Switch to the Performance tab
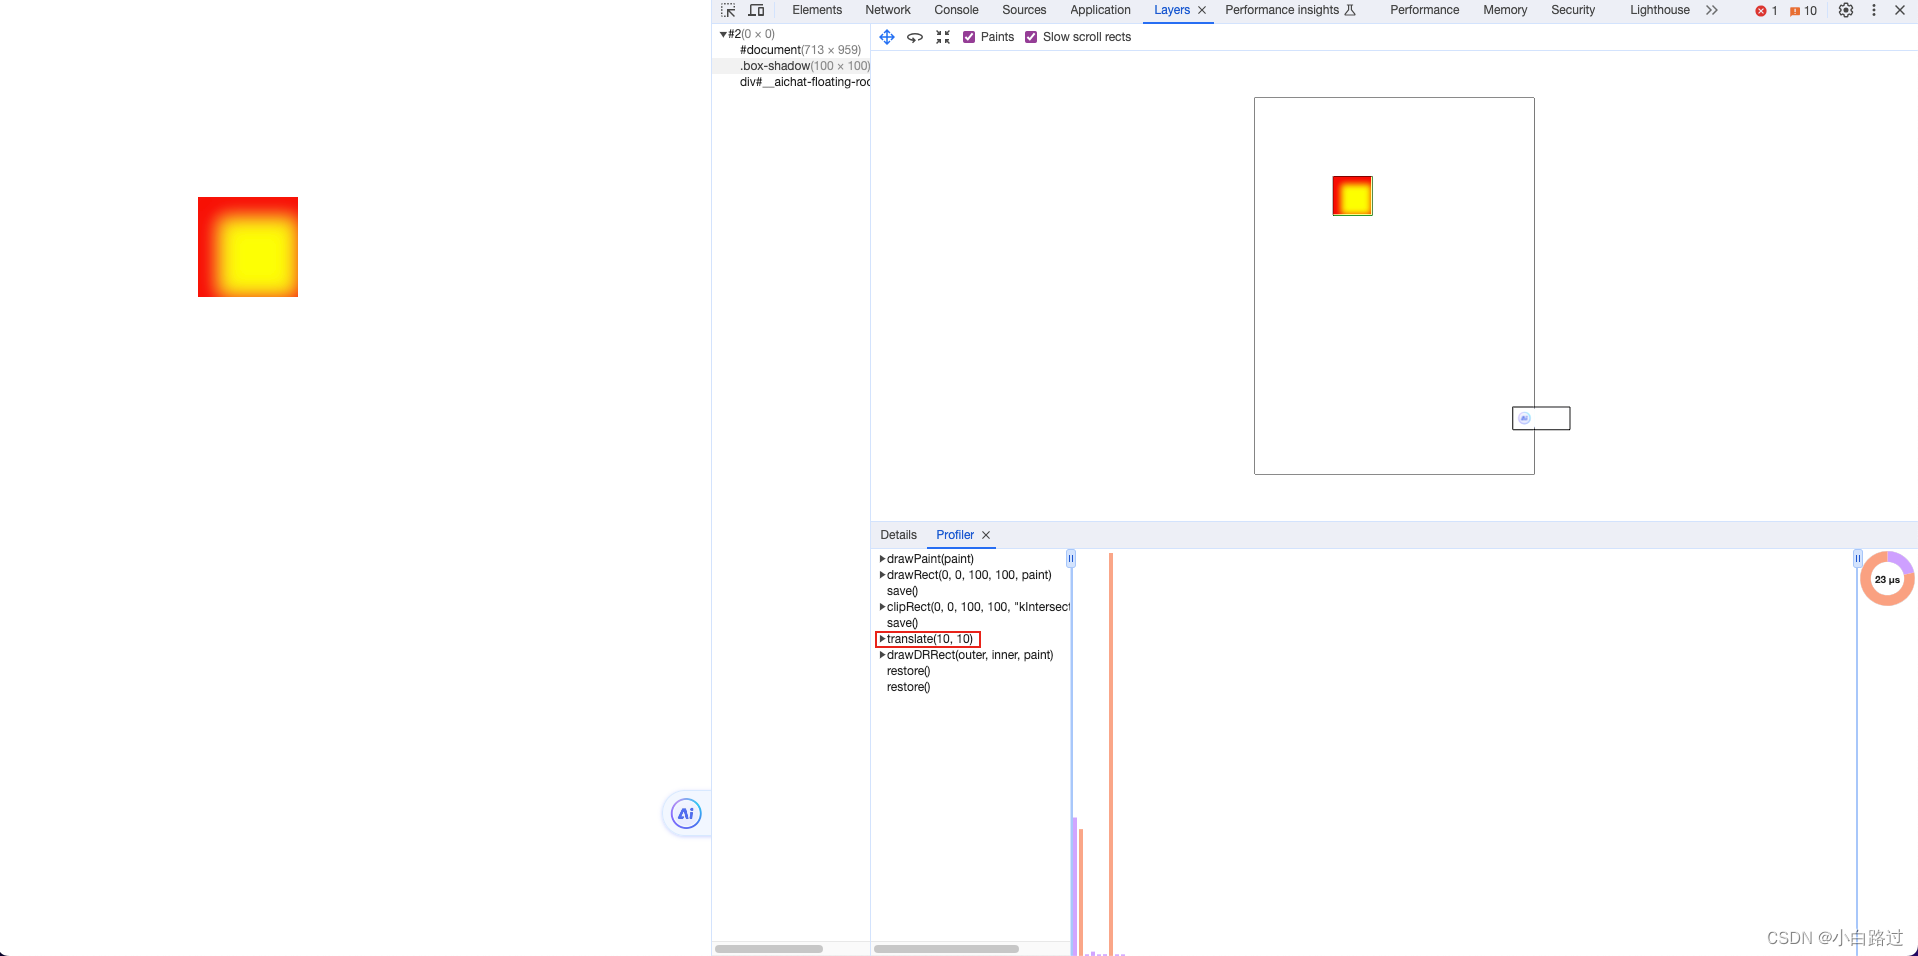 point(1424,10)
